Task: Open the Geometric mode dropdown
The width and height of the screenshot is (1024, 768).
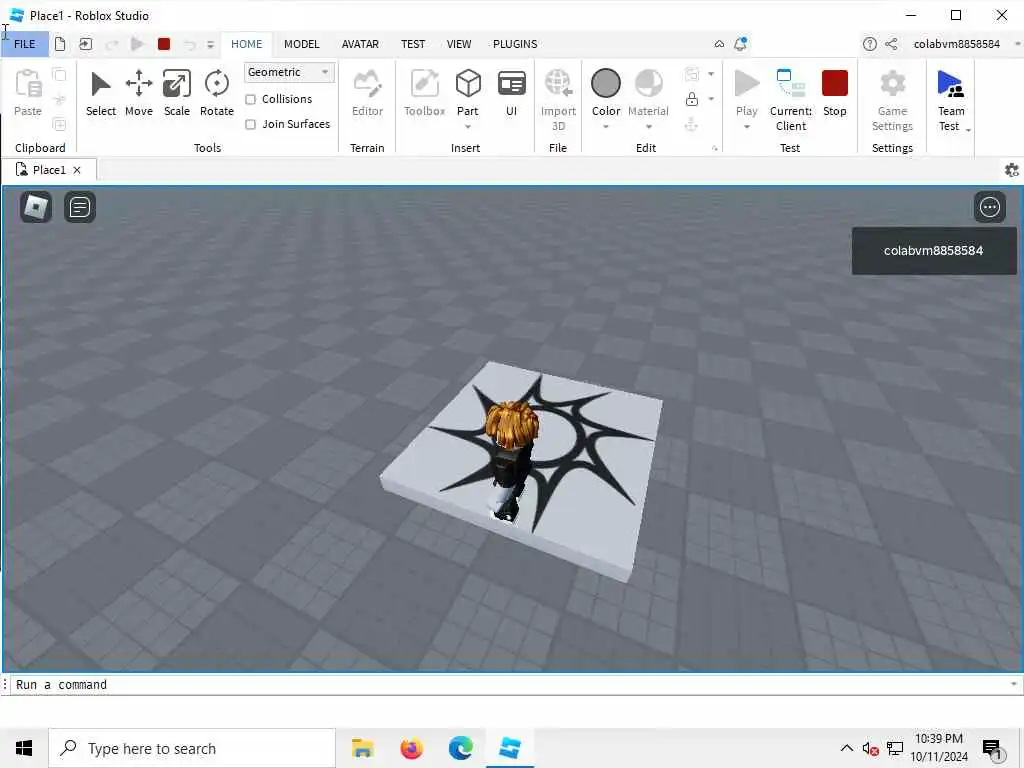Action: (289, 72)
